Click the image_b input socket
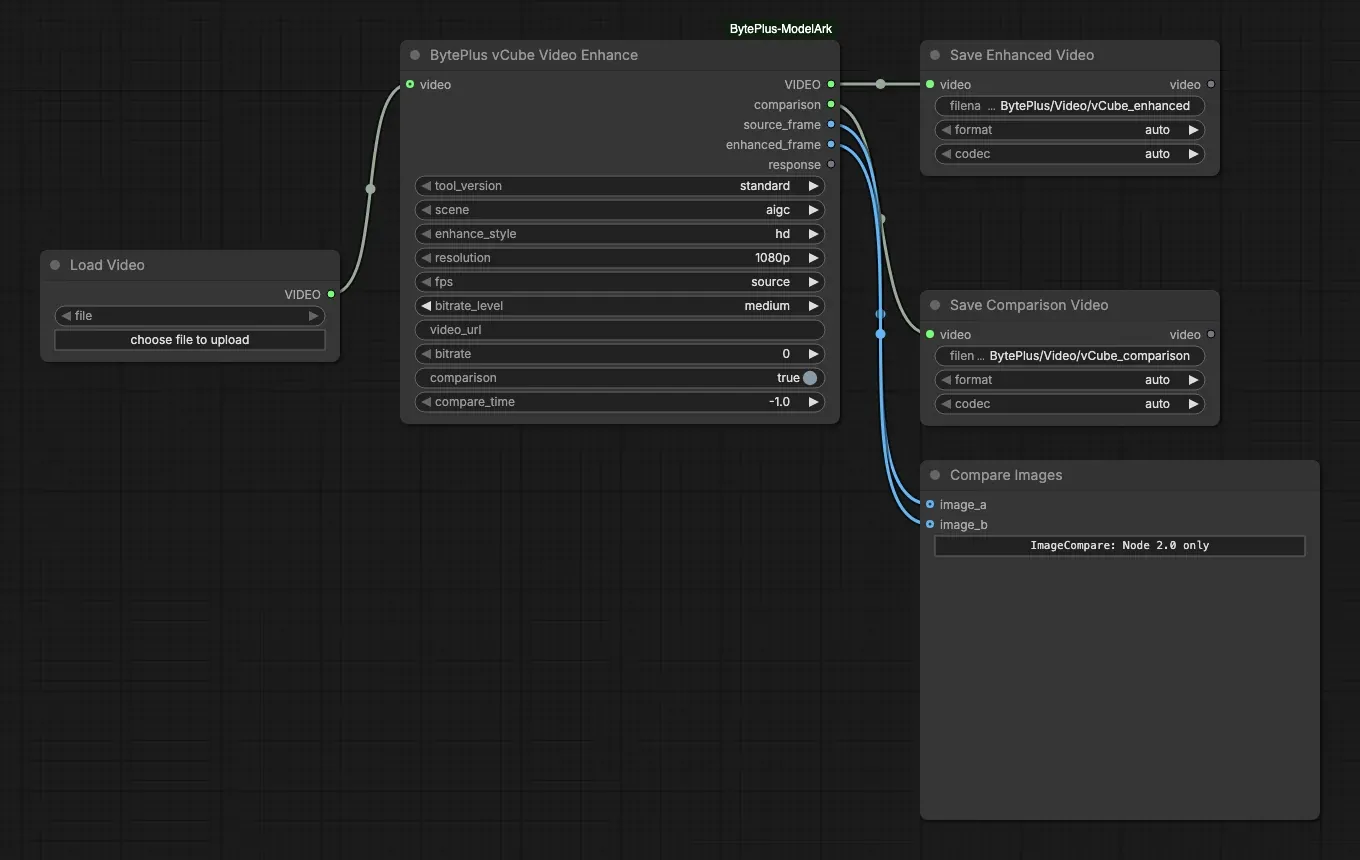Viewport: 1360px width, 860px height. pyautogui.click(x=930, y=524)
